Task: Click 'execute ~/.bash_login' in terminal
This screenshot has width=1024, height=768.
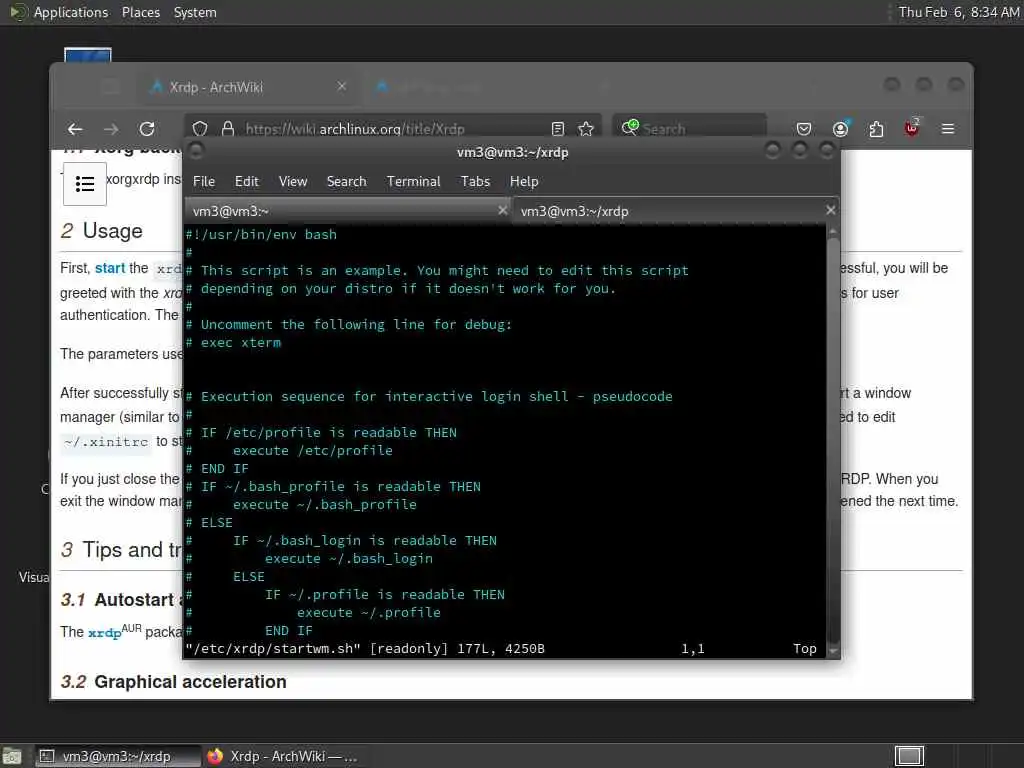Action: click(349, 558)
